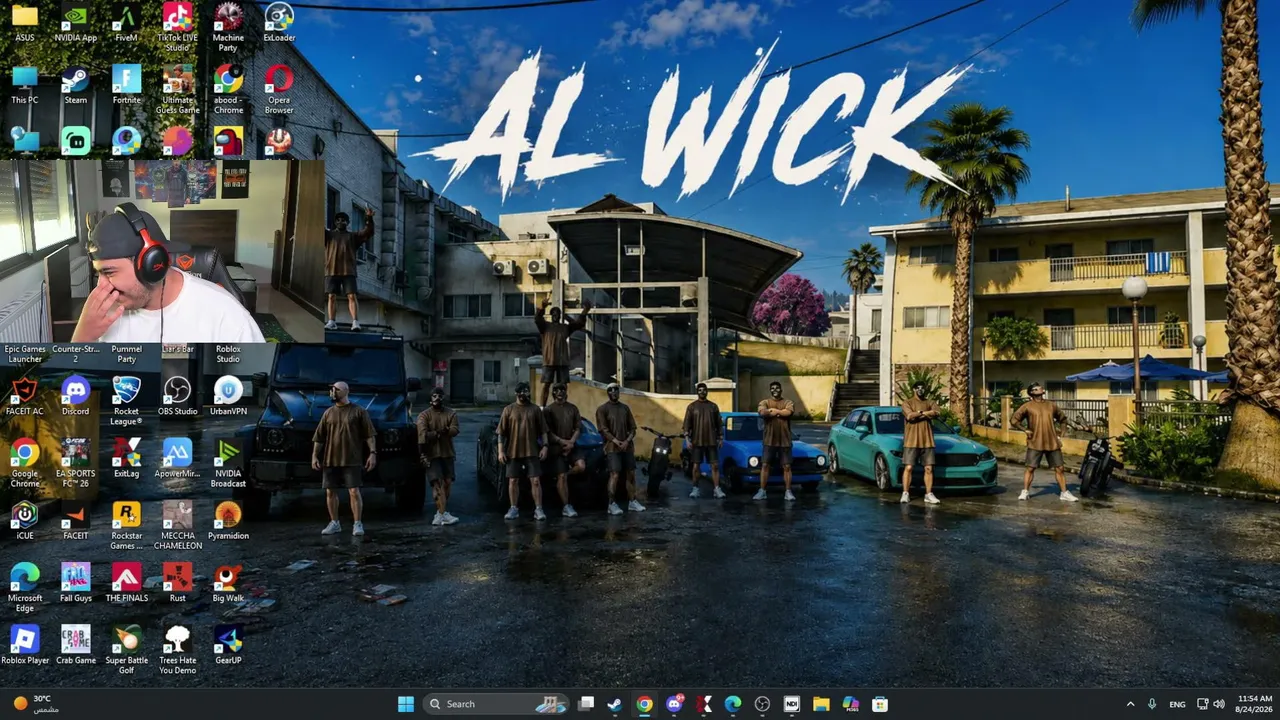Switch to Chrome on the taskbar

coord(645,704)
